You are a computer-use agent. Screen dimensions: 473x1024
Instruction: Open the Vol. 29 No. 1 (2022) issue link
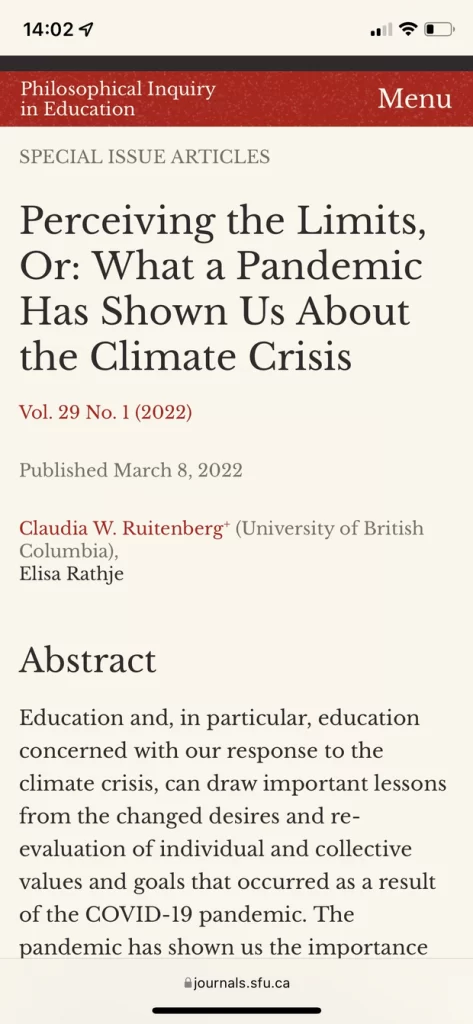pos(106,413)
